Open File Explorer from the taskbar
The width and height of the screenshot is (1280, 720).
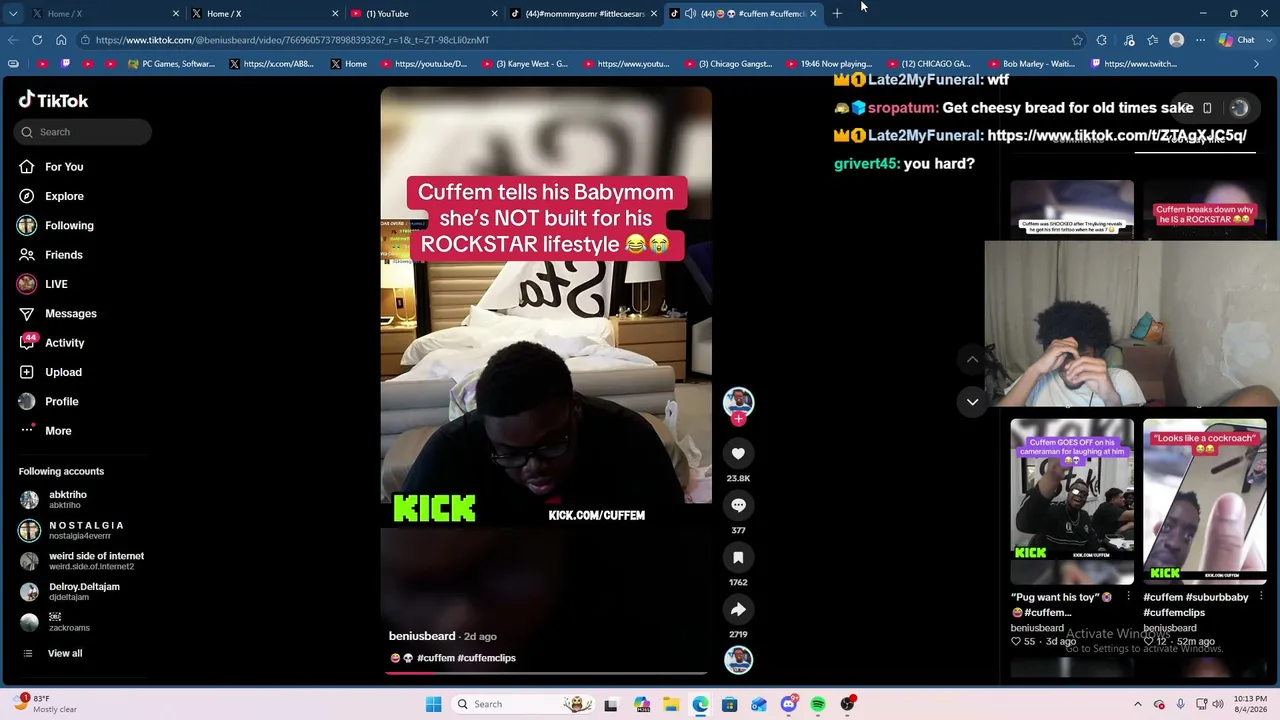pyautogui.click(x=671, y=704)
